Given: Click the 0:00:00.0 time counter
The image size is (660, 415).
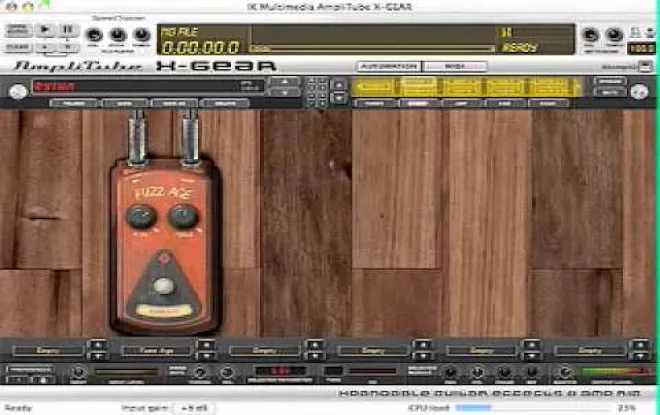Looking at the screenshot, I should click(201, 48).
